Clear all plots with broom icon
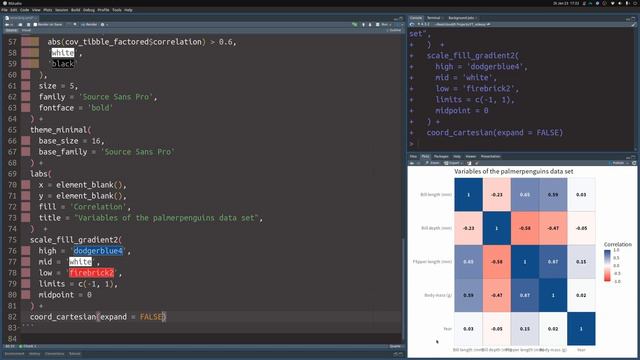This screenshot has width=640, height=360. (x=477, y=163)
